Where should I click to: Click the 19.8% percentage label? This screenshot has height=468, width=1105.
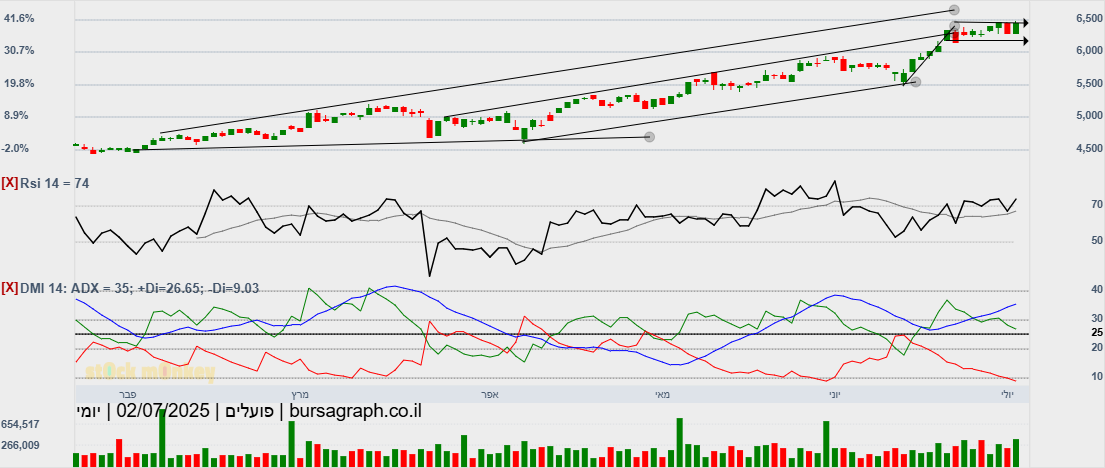pos(20,84)
